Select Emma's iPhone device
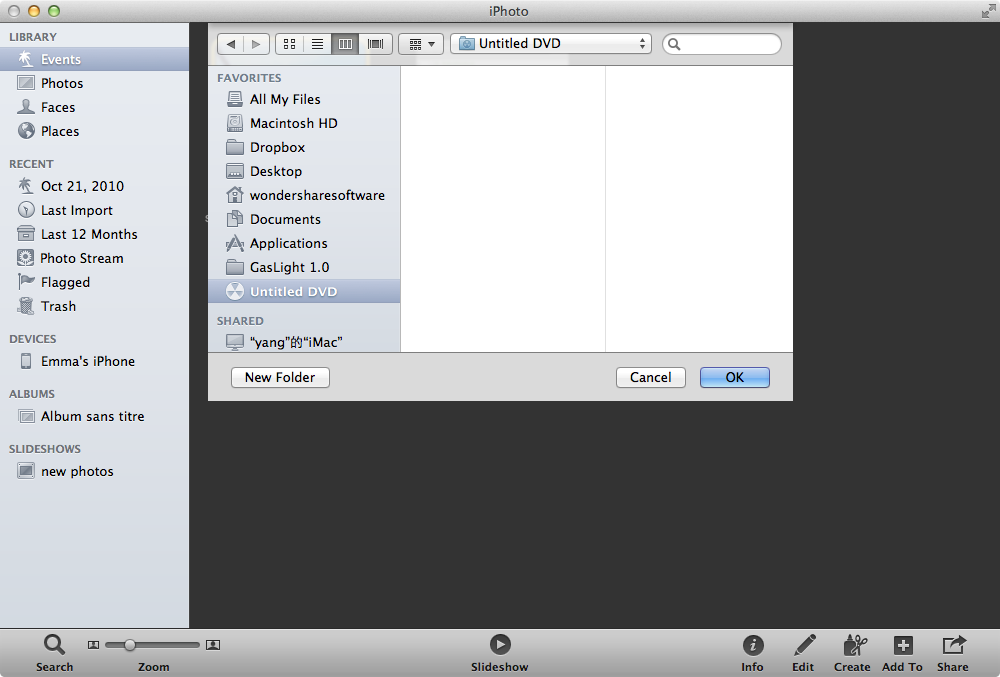Viewport: 1000px width, 677px height. click(x=94, y=361)
